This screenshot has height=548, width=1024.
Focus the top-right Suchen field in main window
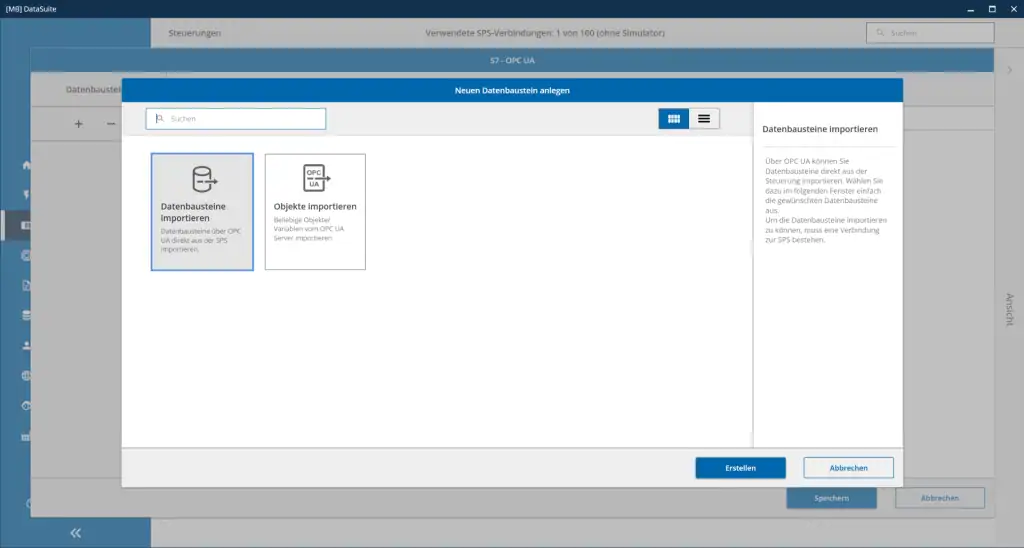point(930,33)
